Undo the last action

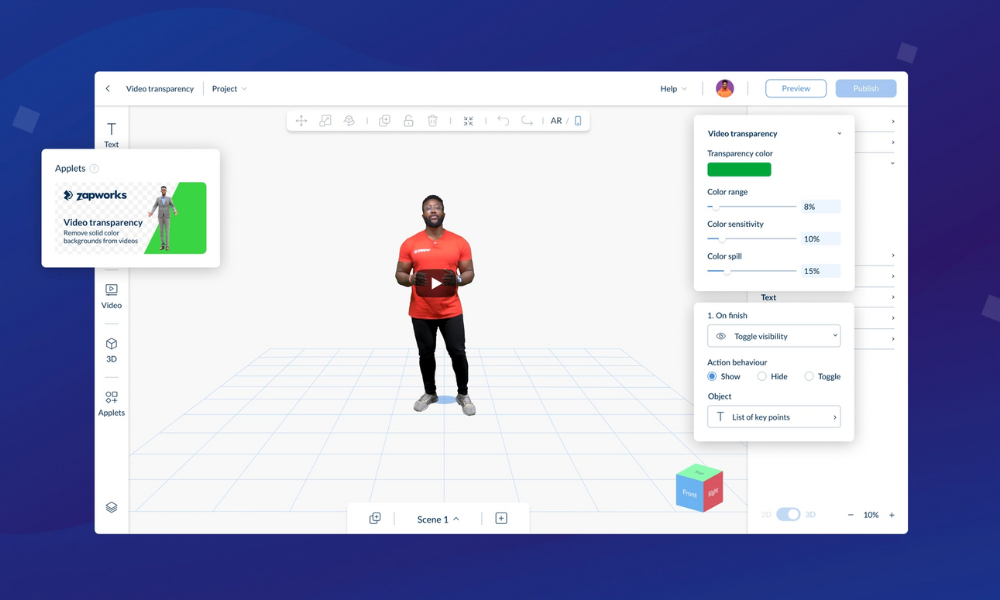(x=503, y=121)
